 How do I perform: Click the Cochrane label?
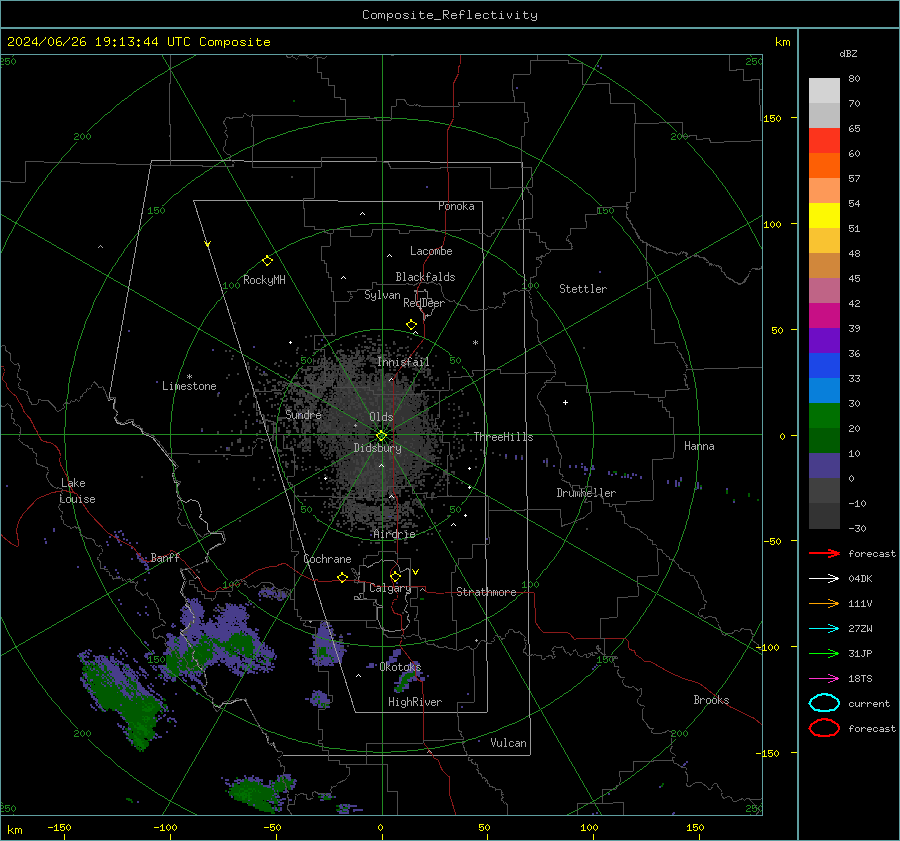(x=327, y=559)
